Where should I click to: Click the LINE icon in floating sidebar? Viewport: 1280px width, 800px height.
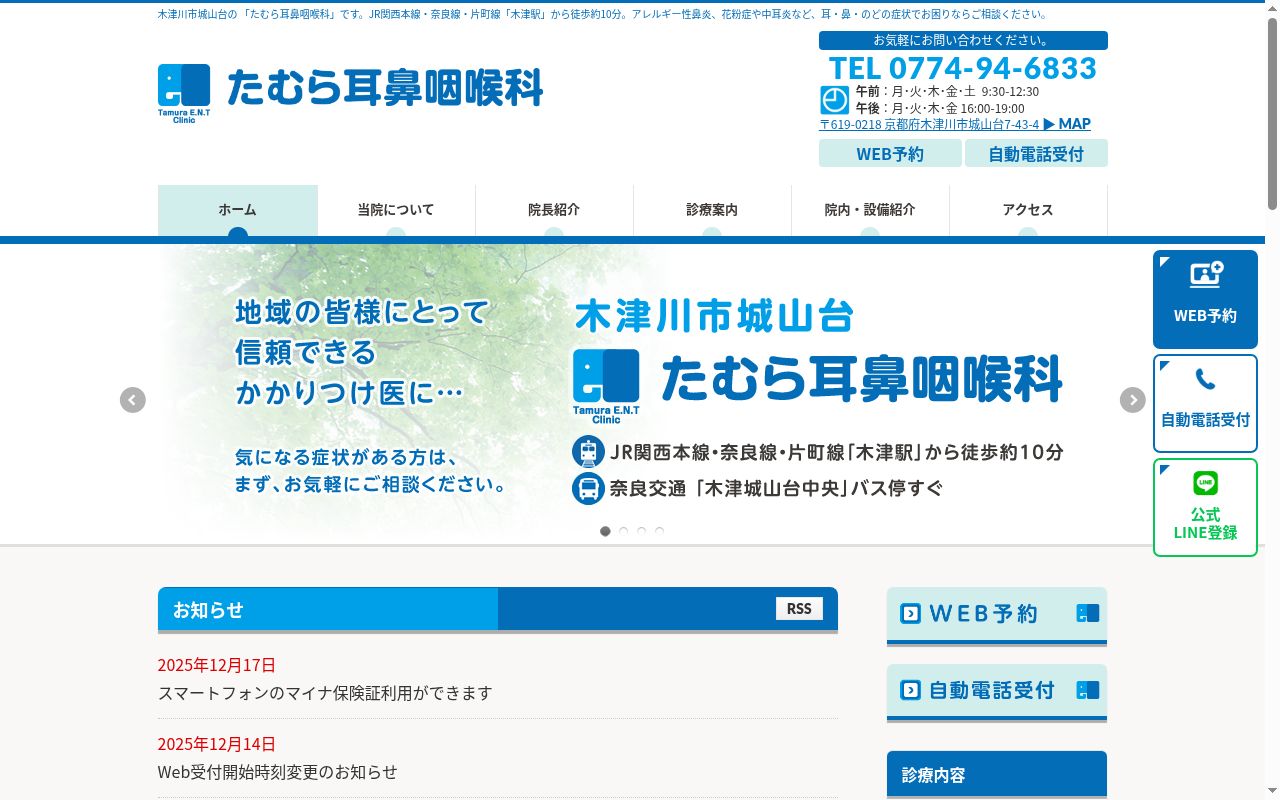1205,483
